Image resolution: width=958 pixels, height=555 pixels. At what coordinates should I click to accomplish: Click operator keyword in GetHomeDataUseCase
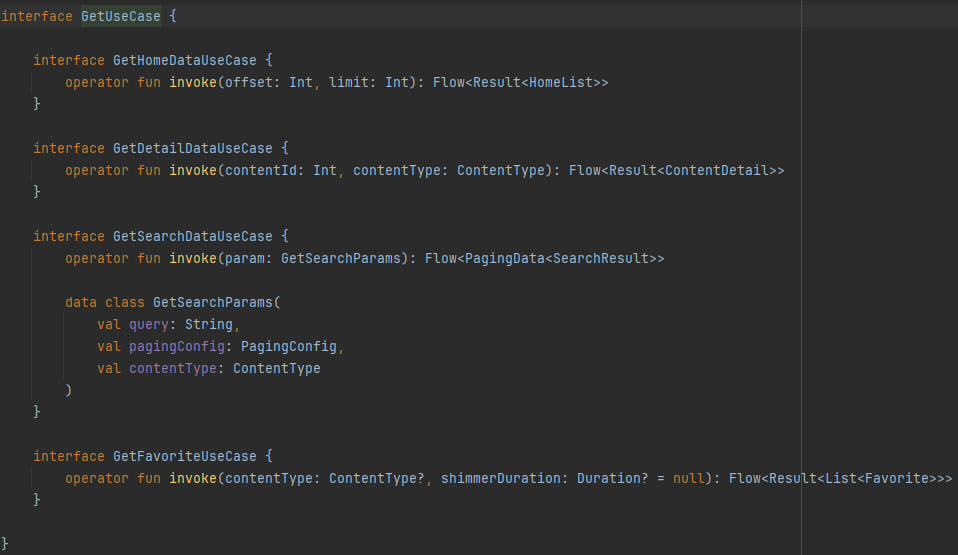(x=97, y=83)
